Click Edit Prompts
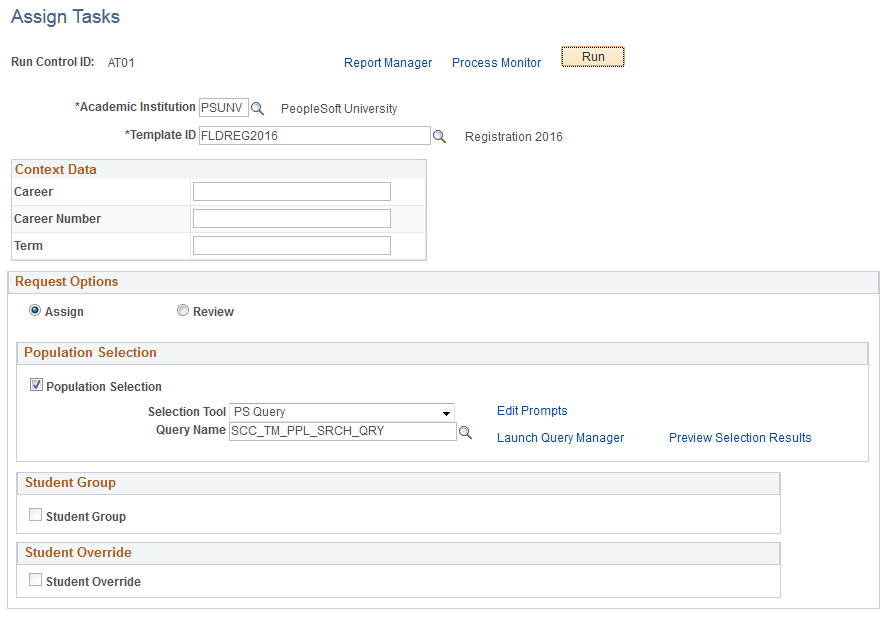 [532, 410]
